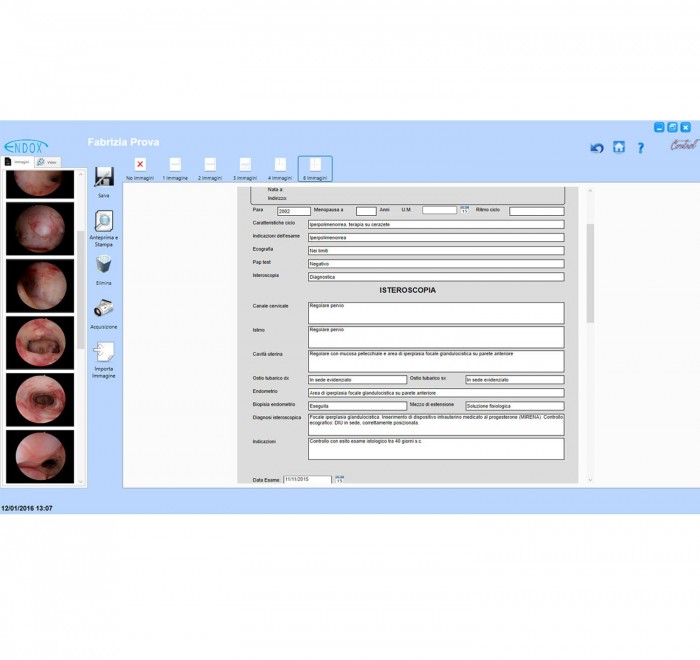
Task: Select the first hysteroscopy thumbnail image
Action: (40, 183)
